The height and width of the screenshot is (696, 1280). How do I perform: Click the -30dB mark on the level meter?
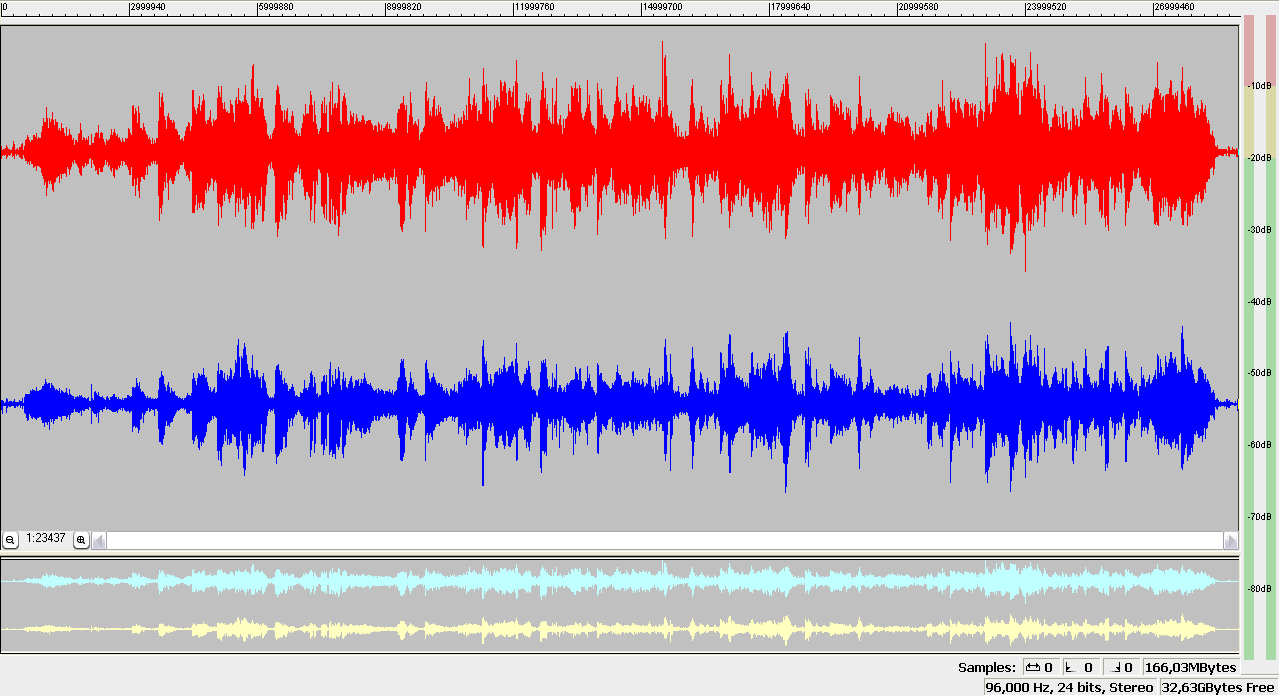point(1259,230)
